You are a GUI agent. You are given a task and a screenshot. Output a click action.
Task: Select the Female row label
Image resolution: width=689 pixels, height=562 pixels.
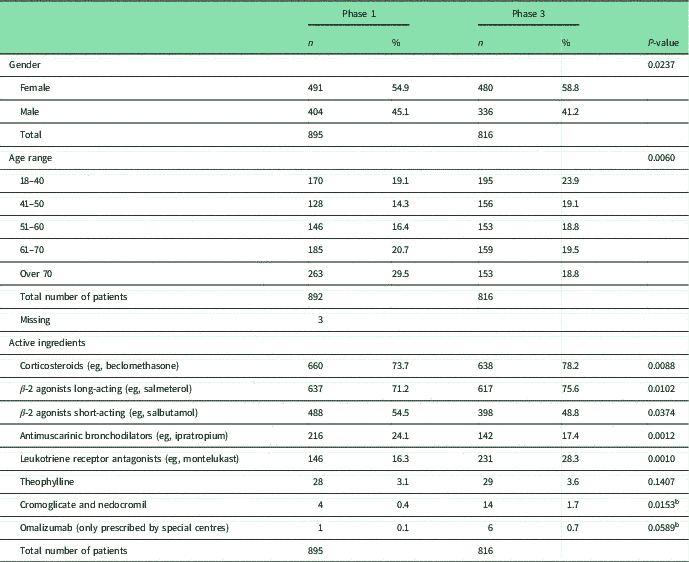[36, 88]
